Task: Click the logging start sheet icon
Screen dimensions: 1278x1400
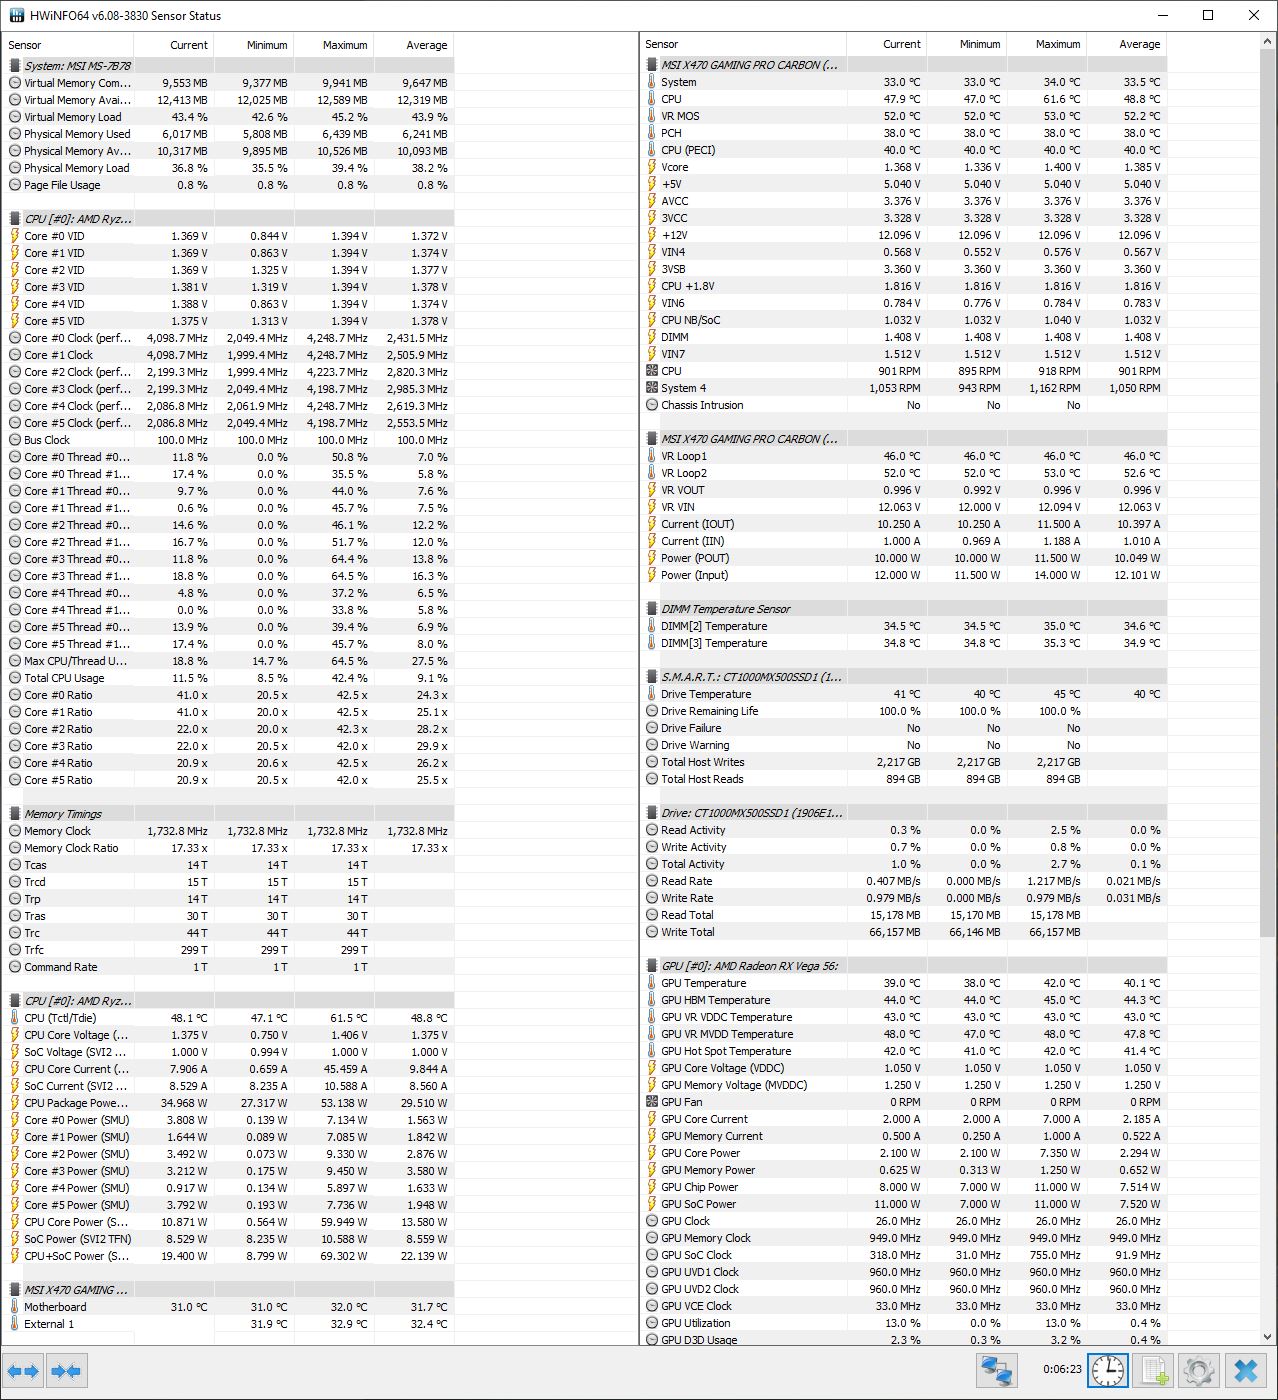Action: [1153, 1370]
